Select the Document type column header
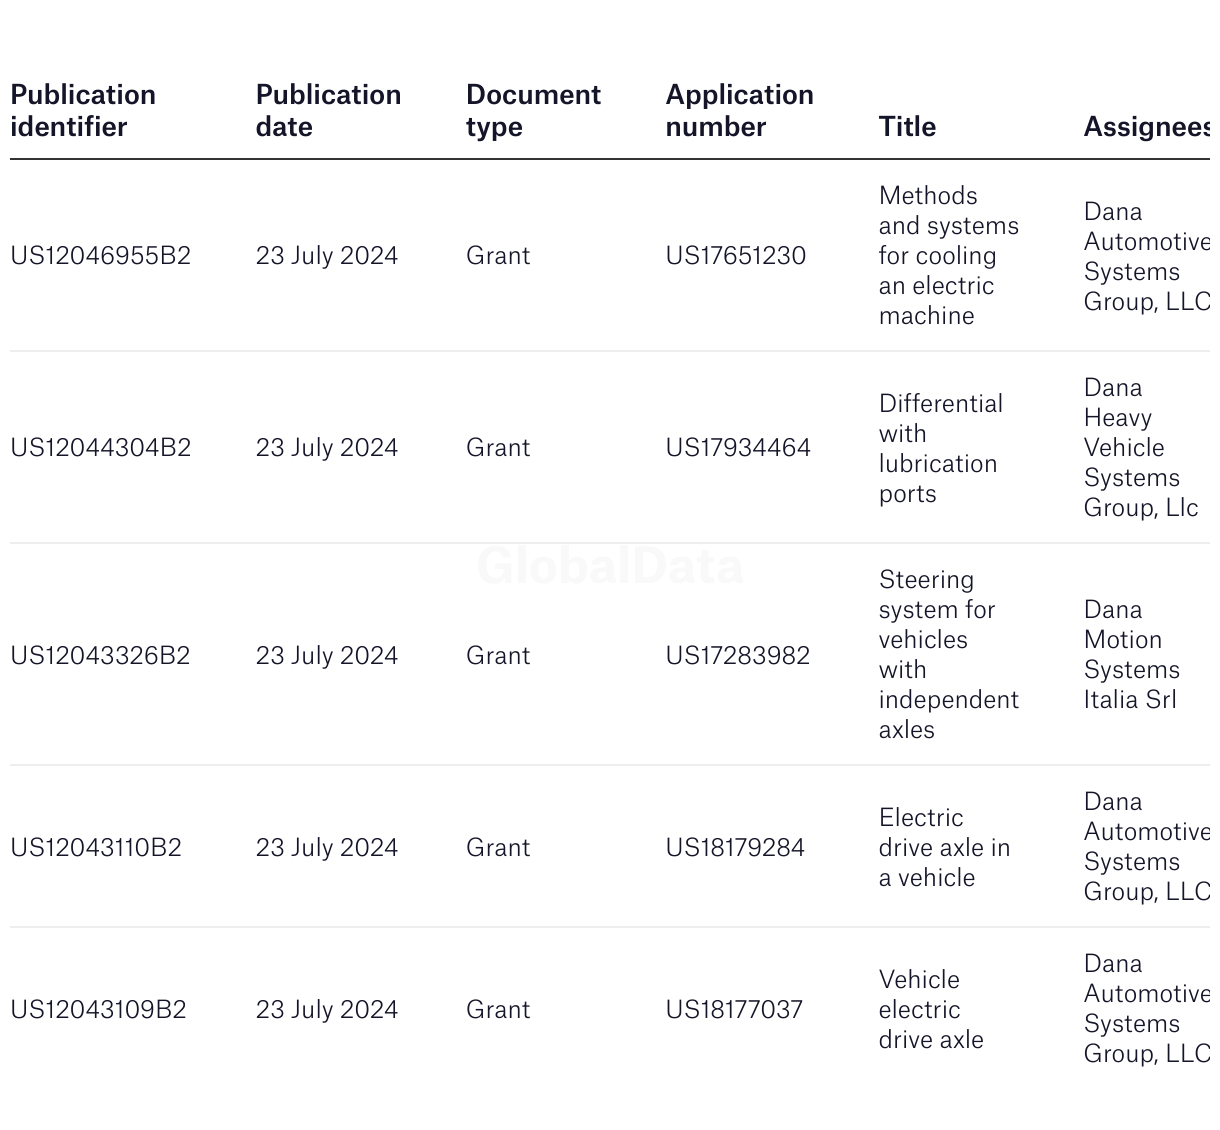1220x1130 pixels. (x=533, y=111)
